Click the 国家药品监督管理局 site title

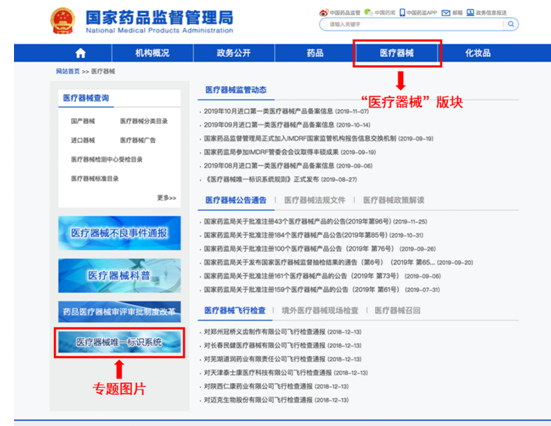160,18
